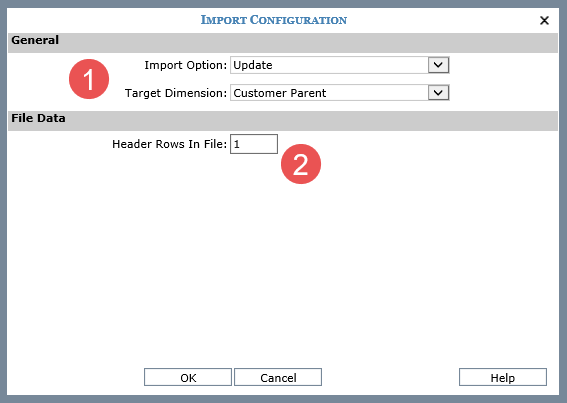Select the Customer Parent combo box

[x=340, y=93]
